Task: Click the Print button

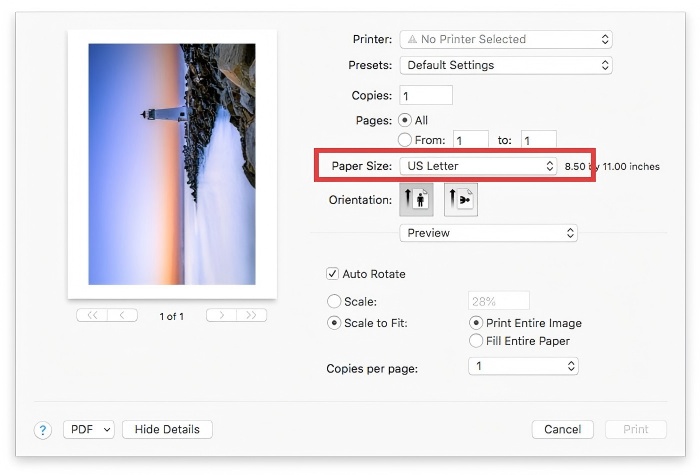Action: pyautogui.click(x=636, y=429)
